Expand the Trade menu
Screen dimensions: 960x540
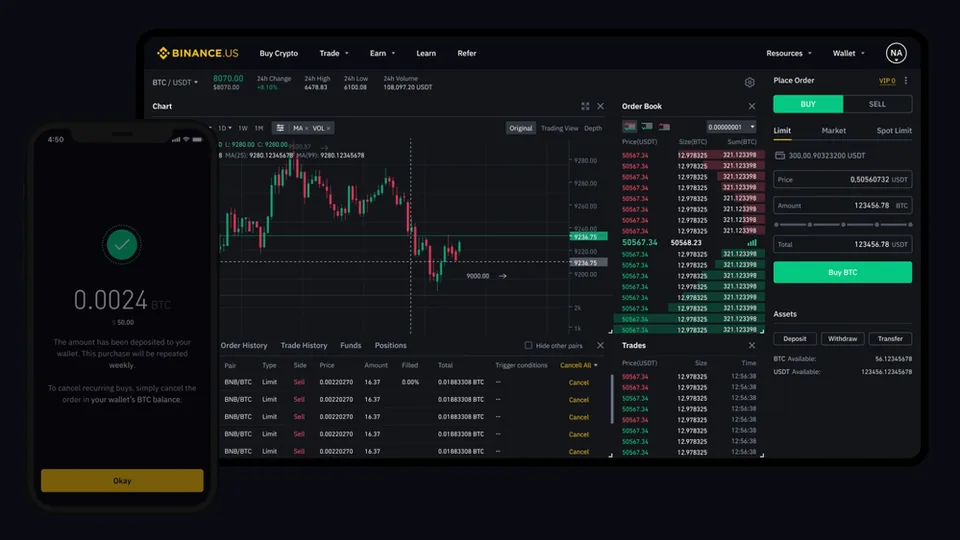(334, 53)
